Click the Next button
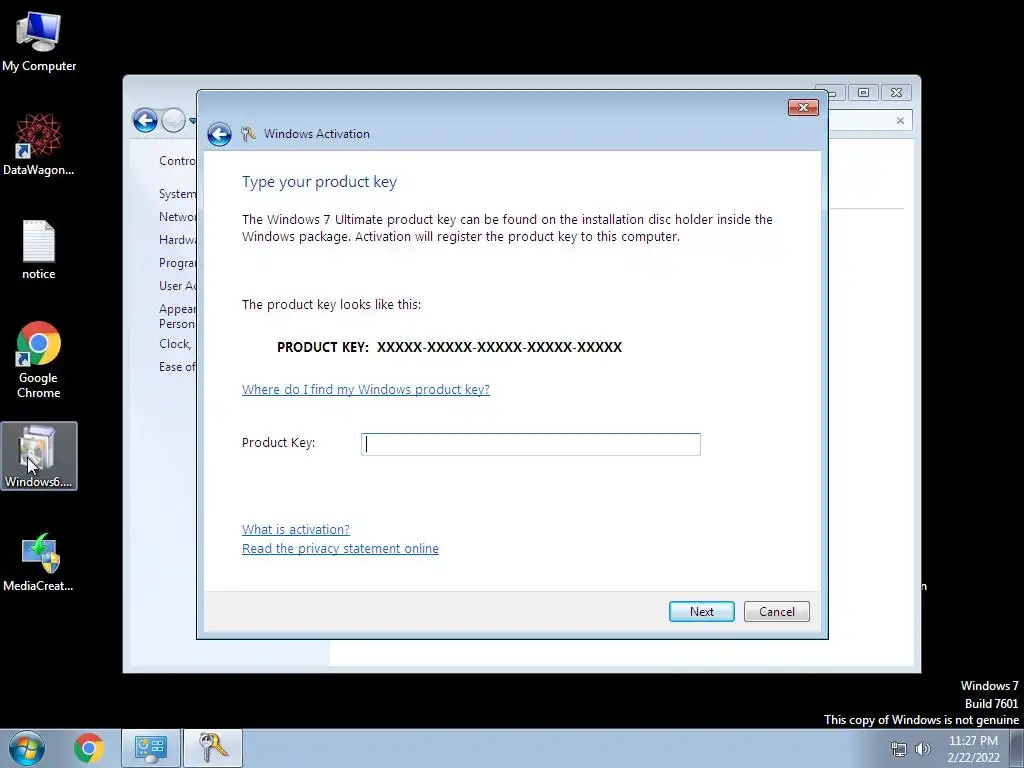The image size is (1024, 768). pos(701,611)
